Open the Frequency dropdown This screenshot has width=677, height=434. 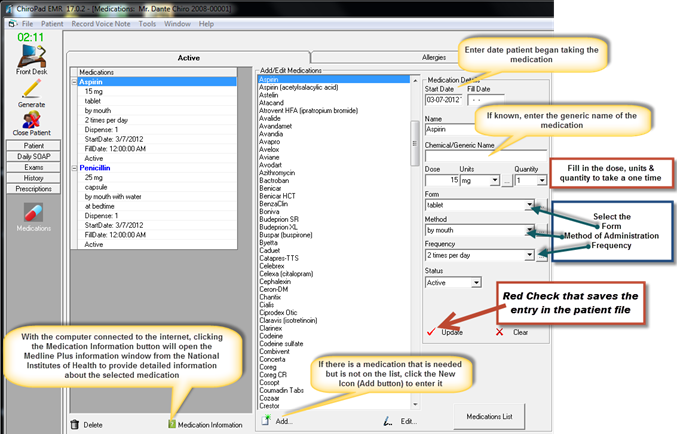pos(529,255)
